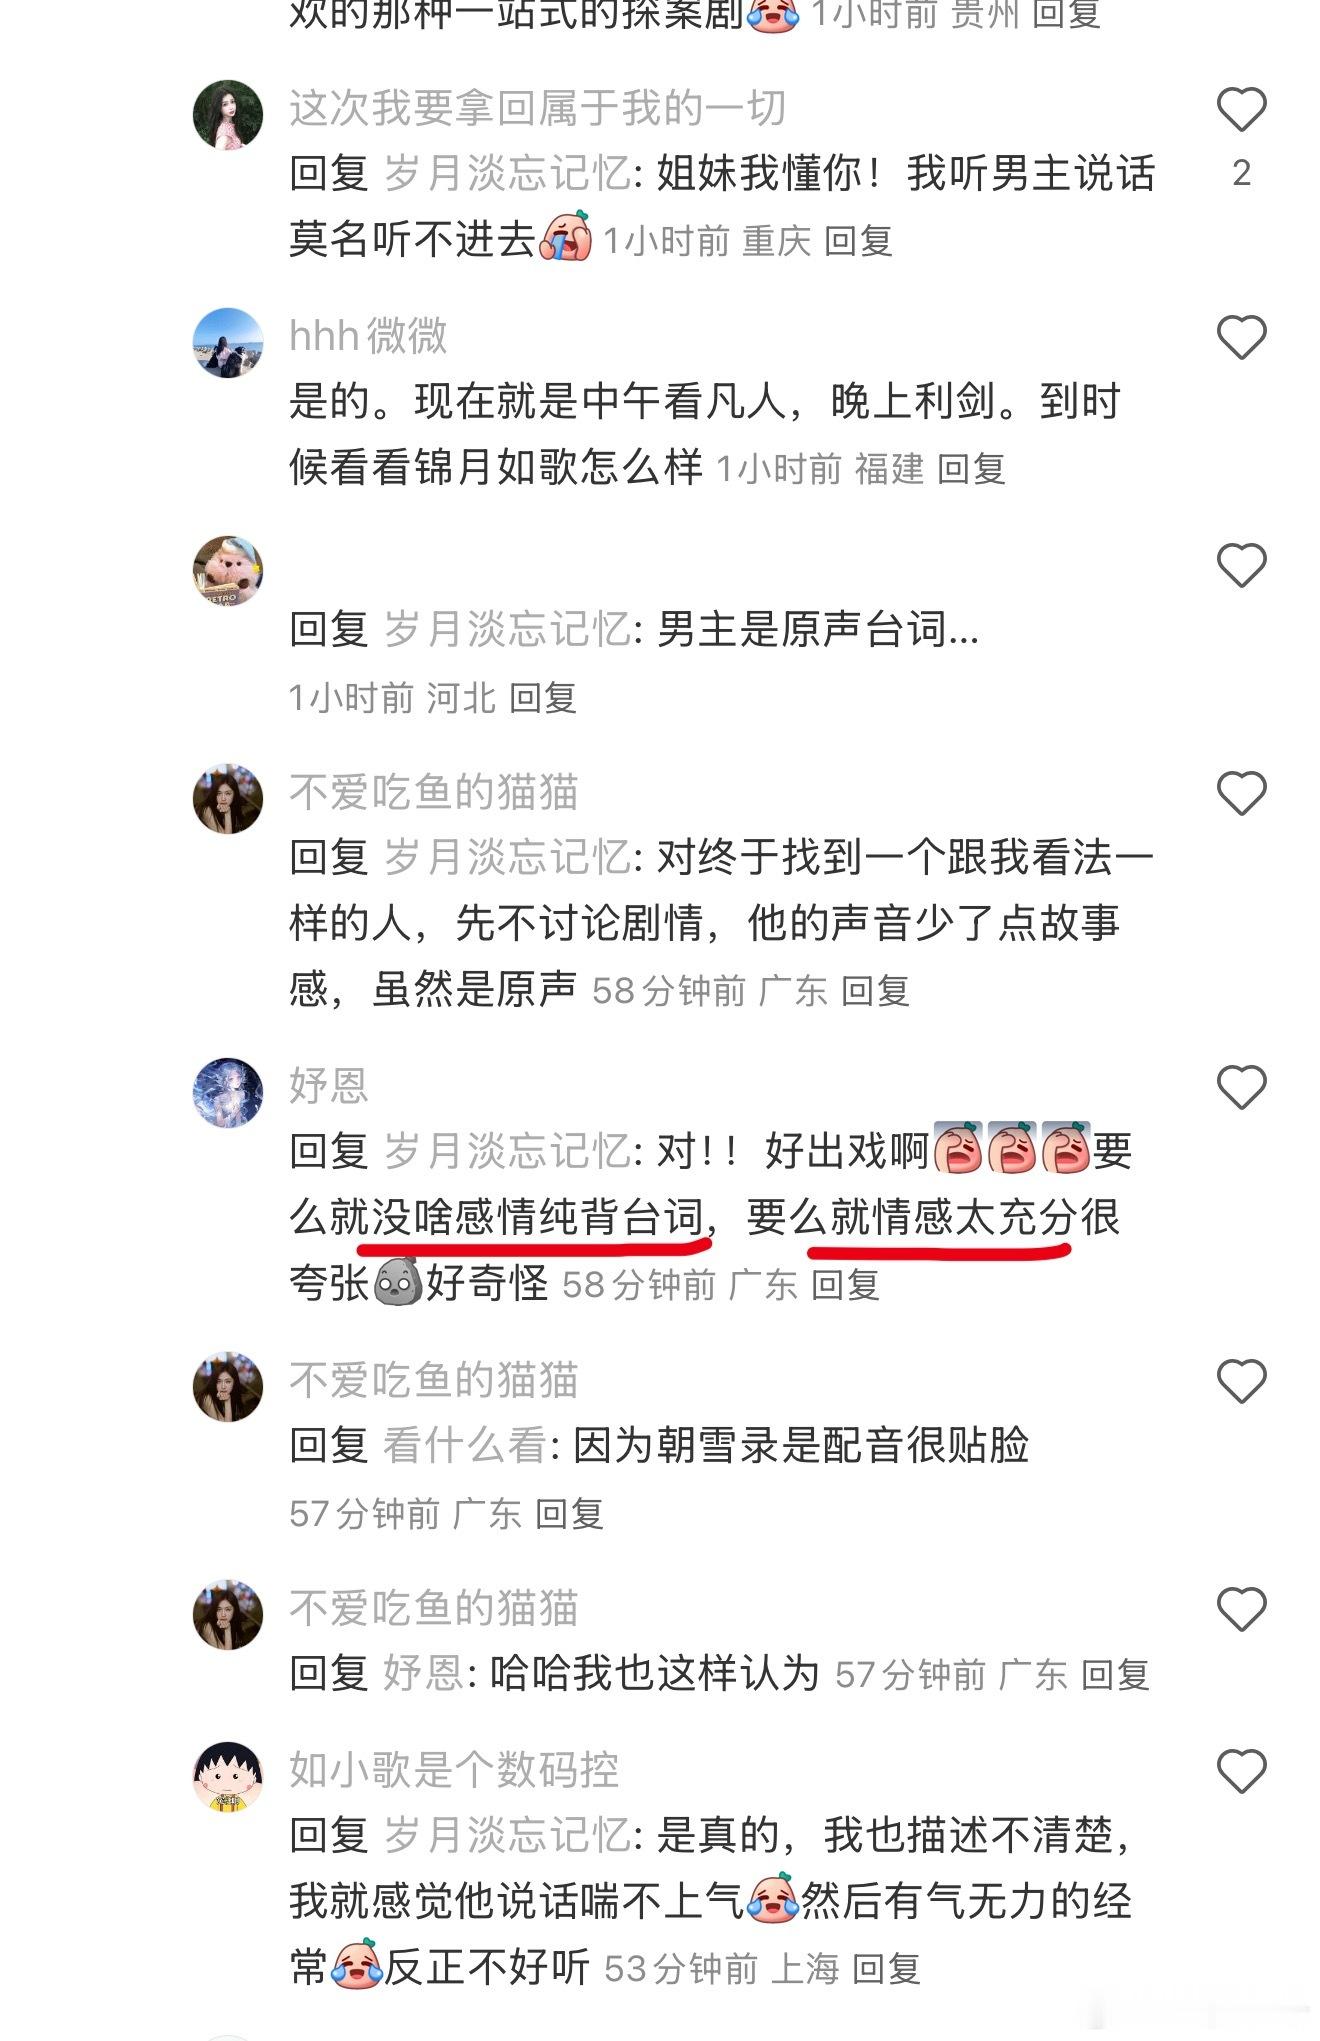Image resolution: width=1320 pixels, height=2041 pixels.
Task: Like the comment by 这次我要拿回属于我的一切
Action: pyautogui.click(x=1241, y=109)
